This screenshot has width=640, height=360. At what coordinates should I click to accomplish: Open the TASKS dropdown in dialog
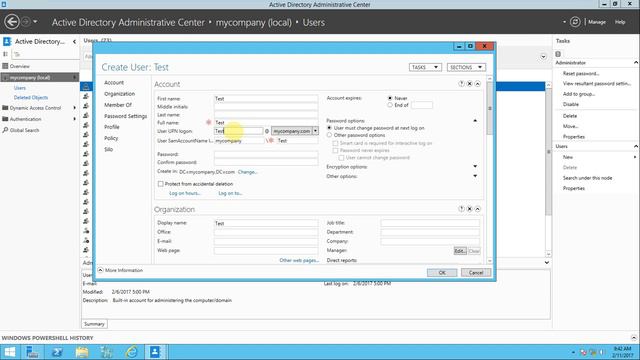coord(425,67)
